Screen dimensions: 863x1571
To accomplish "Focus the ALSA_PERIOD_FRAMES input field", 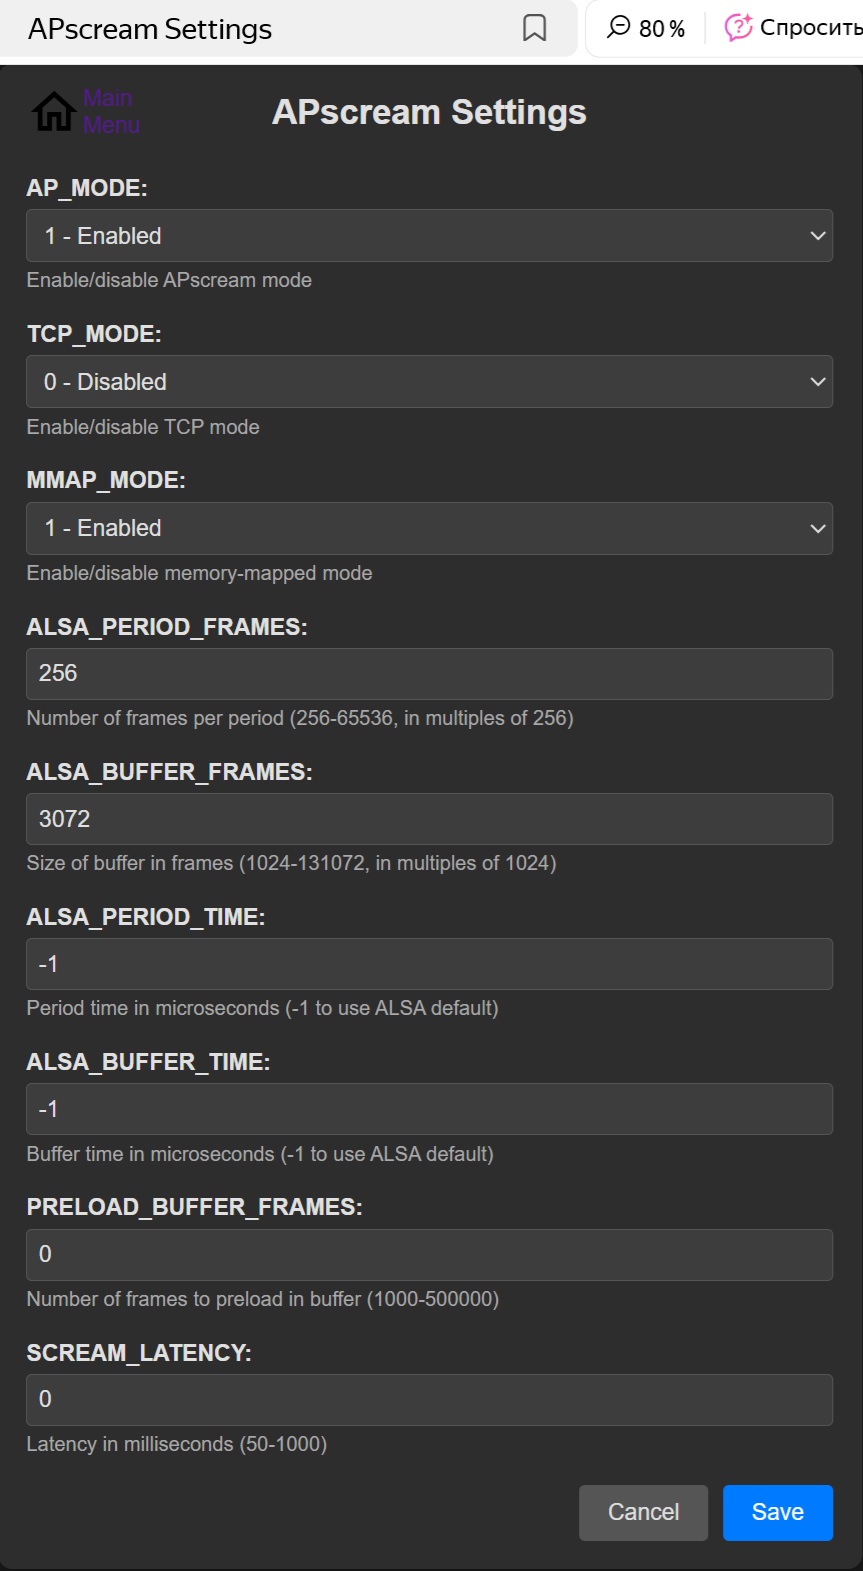I will click(x=429, y=674).
